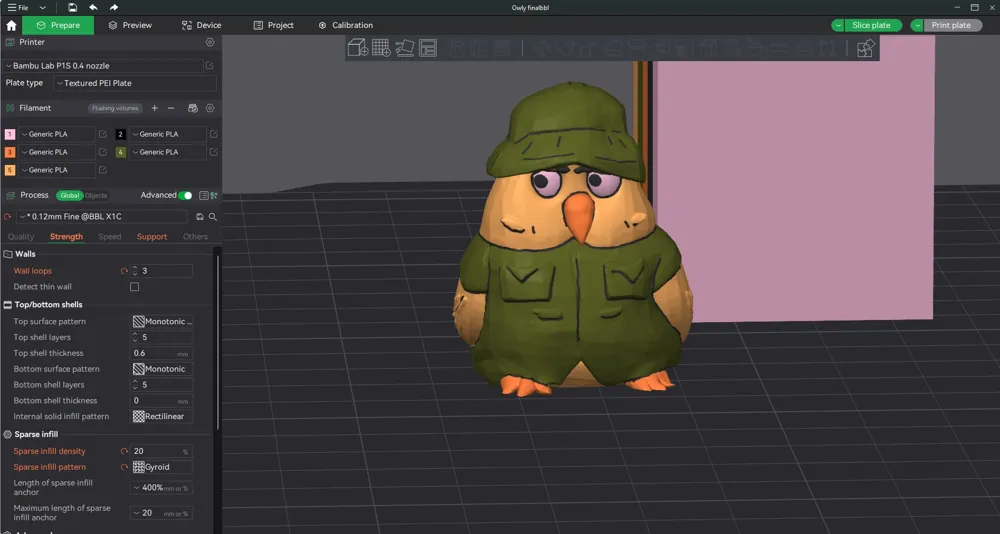1000x534 pixels.
Task: Edit preset of filament 1
Action: (103, 134)
